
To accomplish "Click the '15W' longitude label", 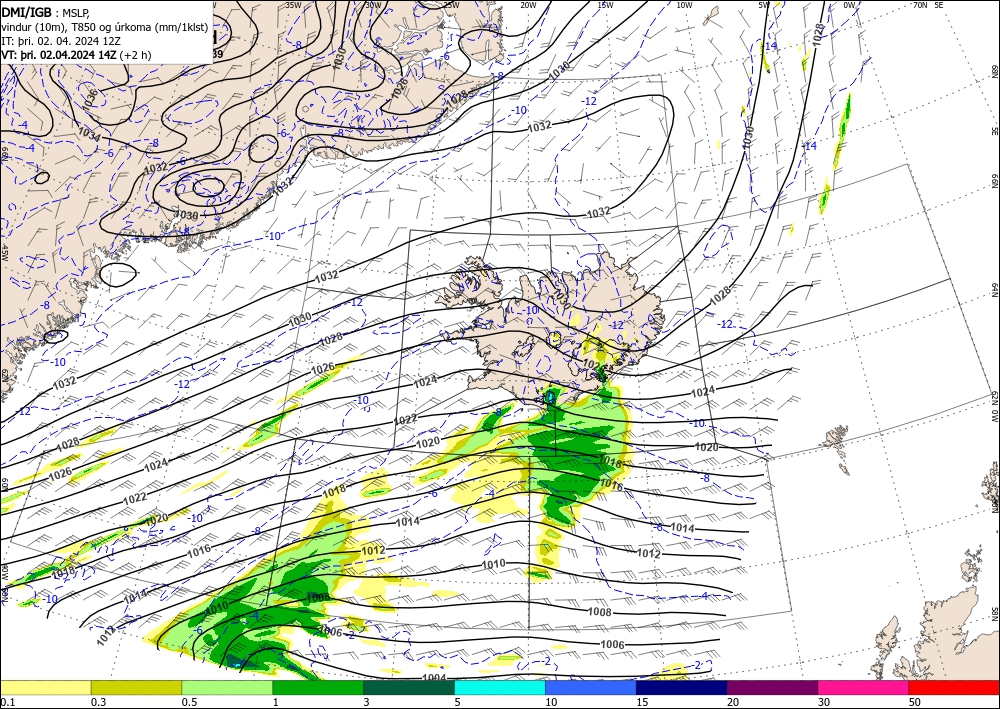I will [x=605, y=5].
